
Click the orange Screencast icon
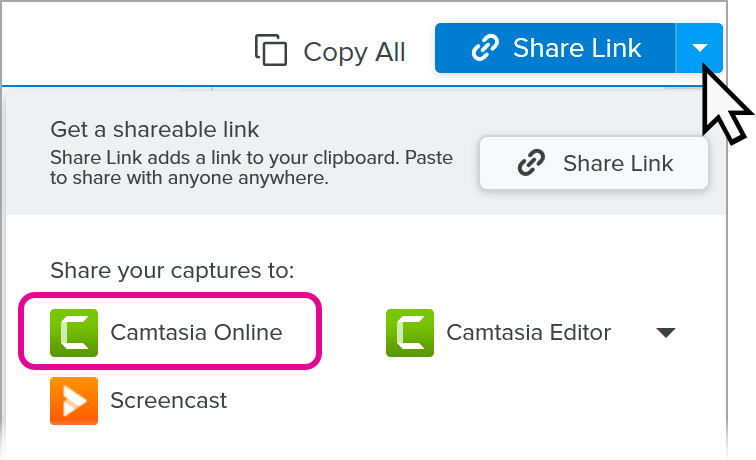point(74,401)
